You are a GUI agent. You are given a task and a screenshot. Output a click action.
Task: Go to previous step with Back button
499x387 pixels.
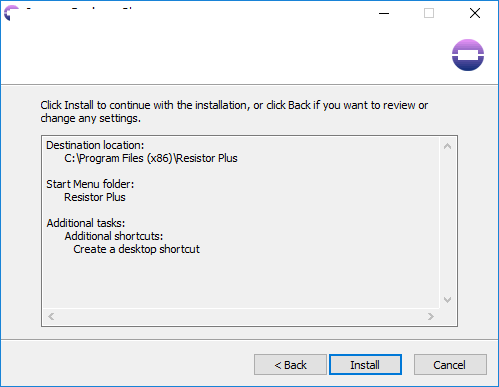[x=290, y=365]
